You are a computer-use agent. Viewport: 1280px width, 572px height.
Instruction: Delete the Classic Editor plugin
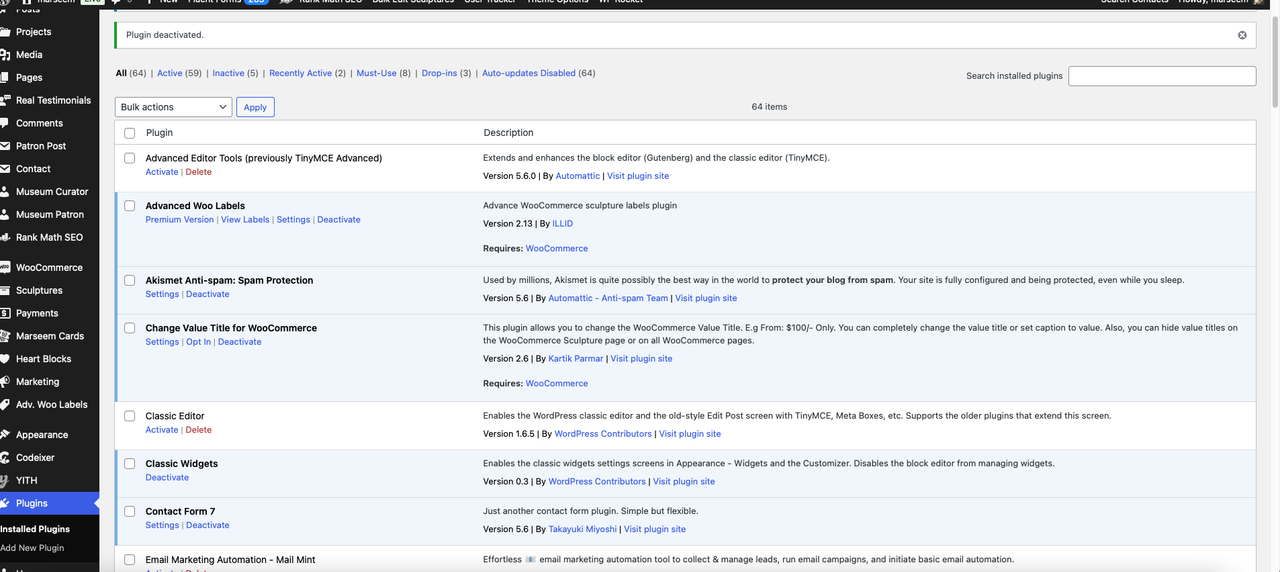pyautogui.click(x=199, y=430)
